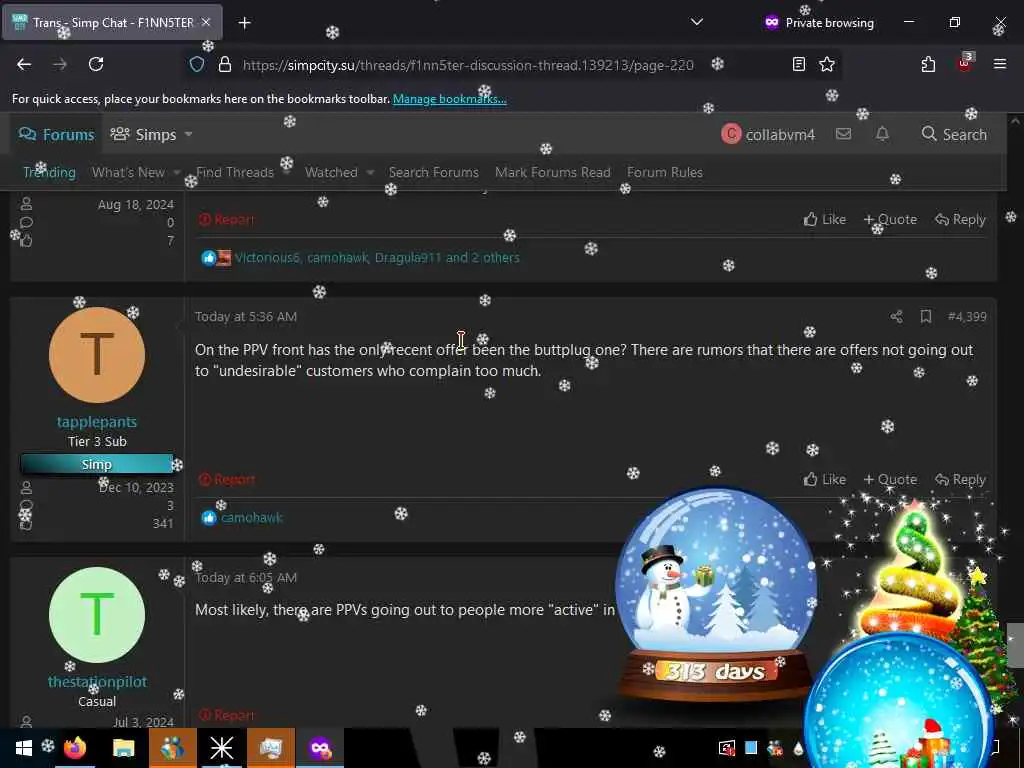Toggle reader view icon in address bar
The height and width of the screenshot is (768, 1024).
[798, 64]
